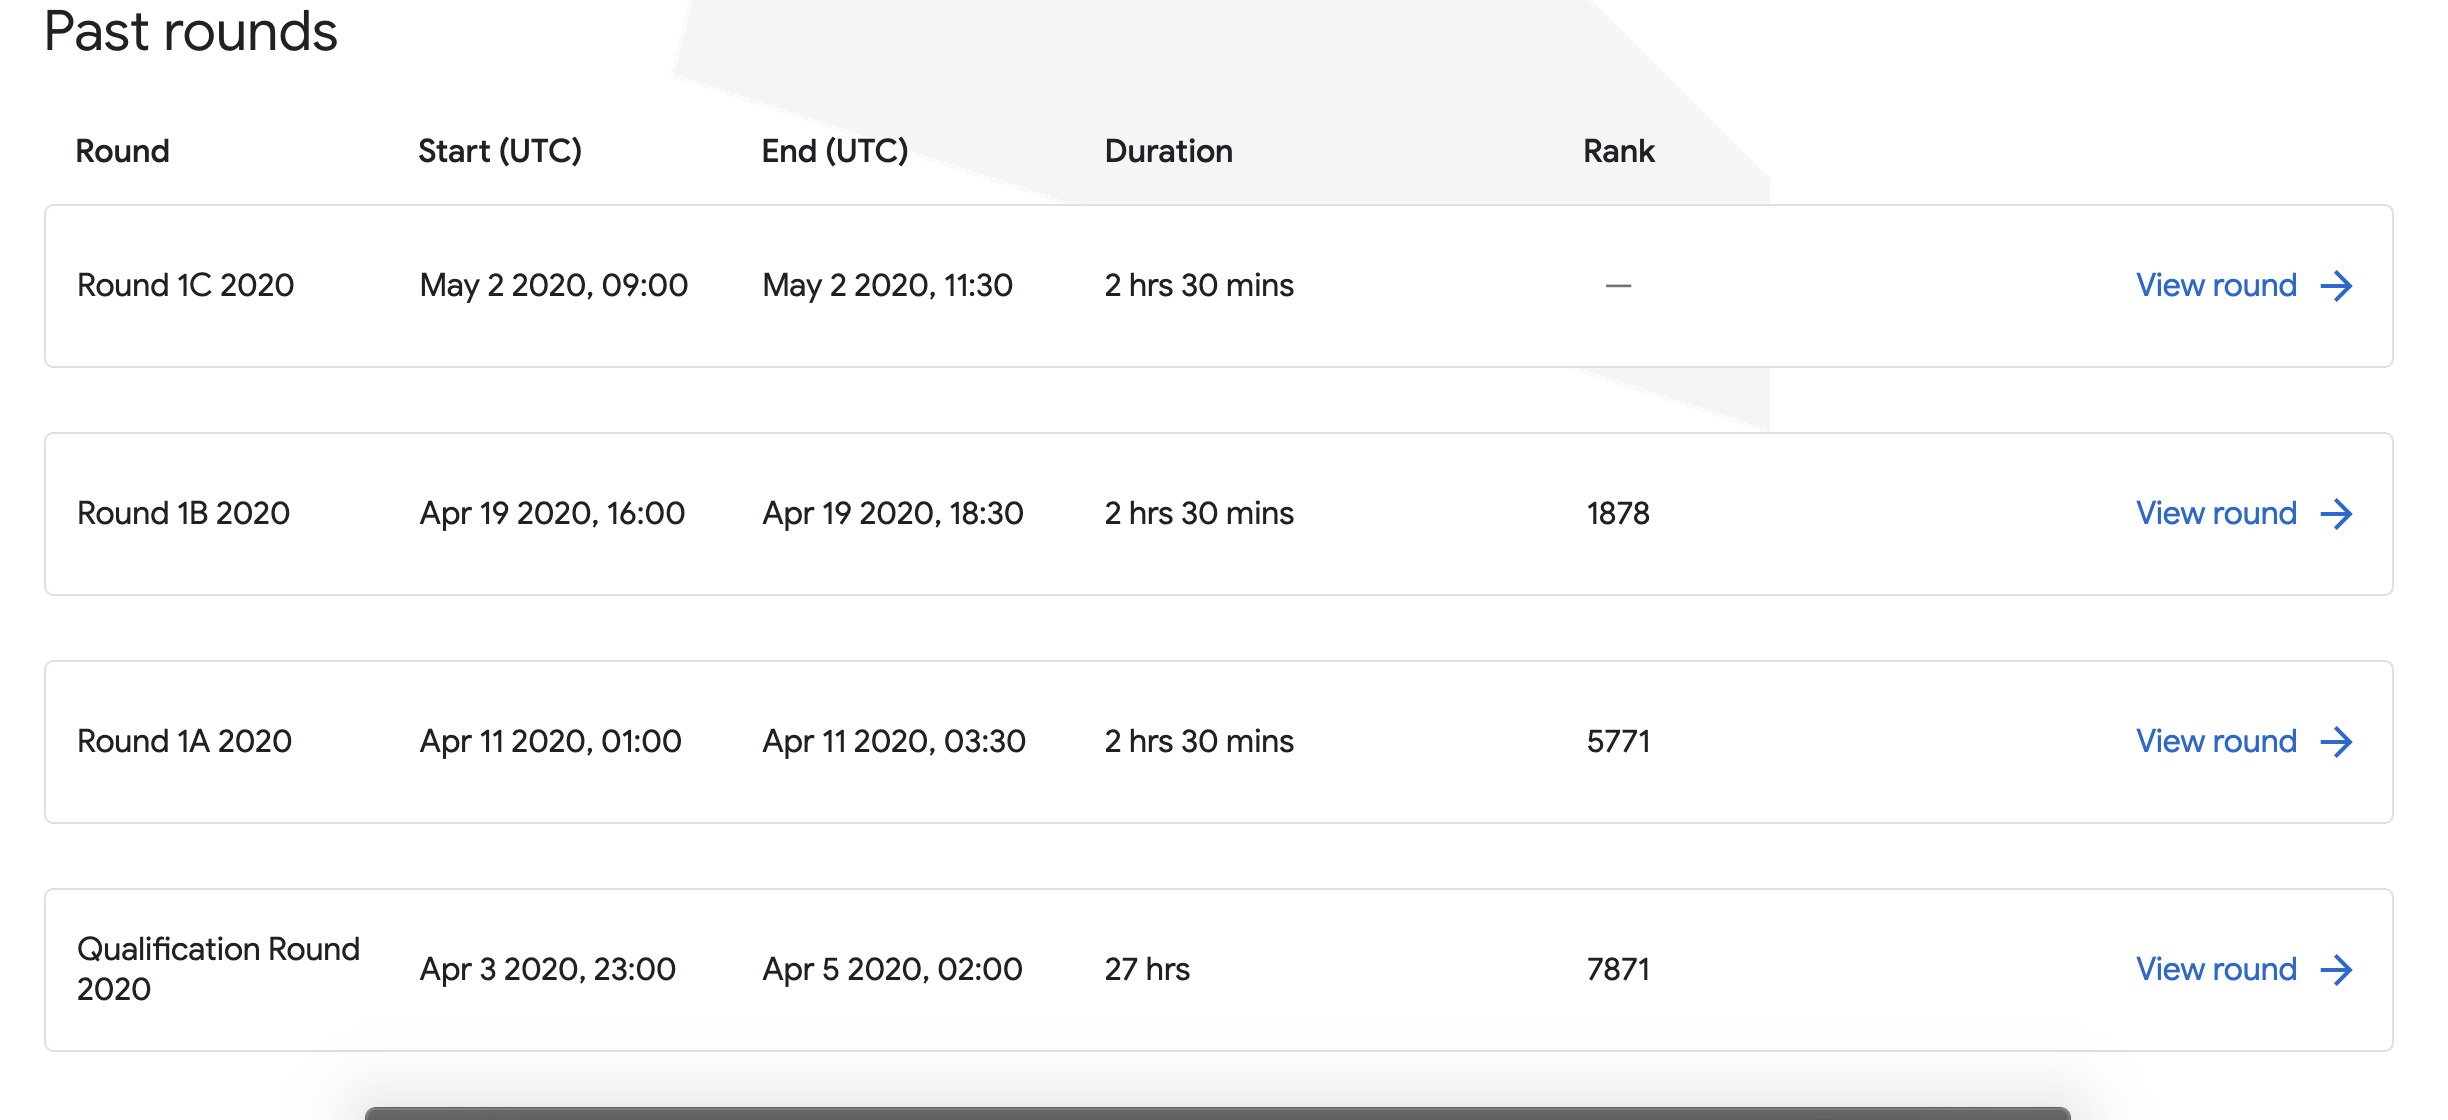The height and width of the screenshot is (1120, 2448).
Task: Click the Round 1A 2020 row title
Action: pos(185,742)
